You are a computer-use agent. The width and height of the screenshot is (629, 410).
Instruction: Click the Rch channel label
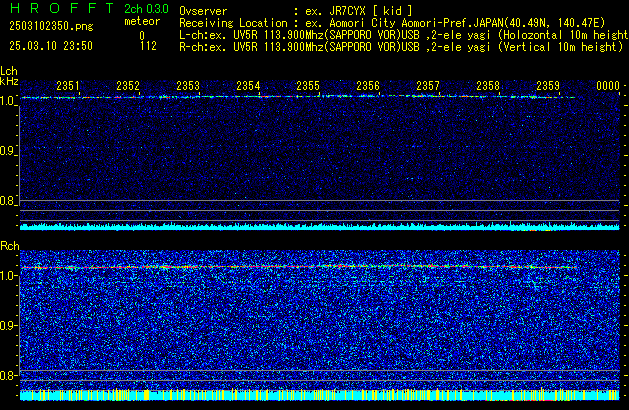click(x=10, y=246)
